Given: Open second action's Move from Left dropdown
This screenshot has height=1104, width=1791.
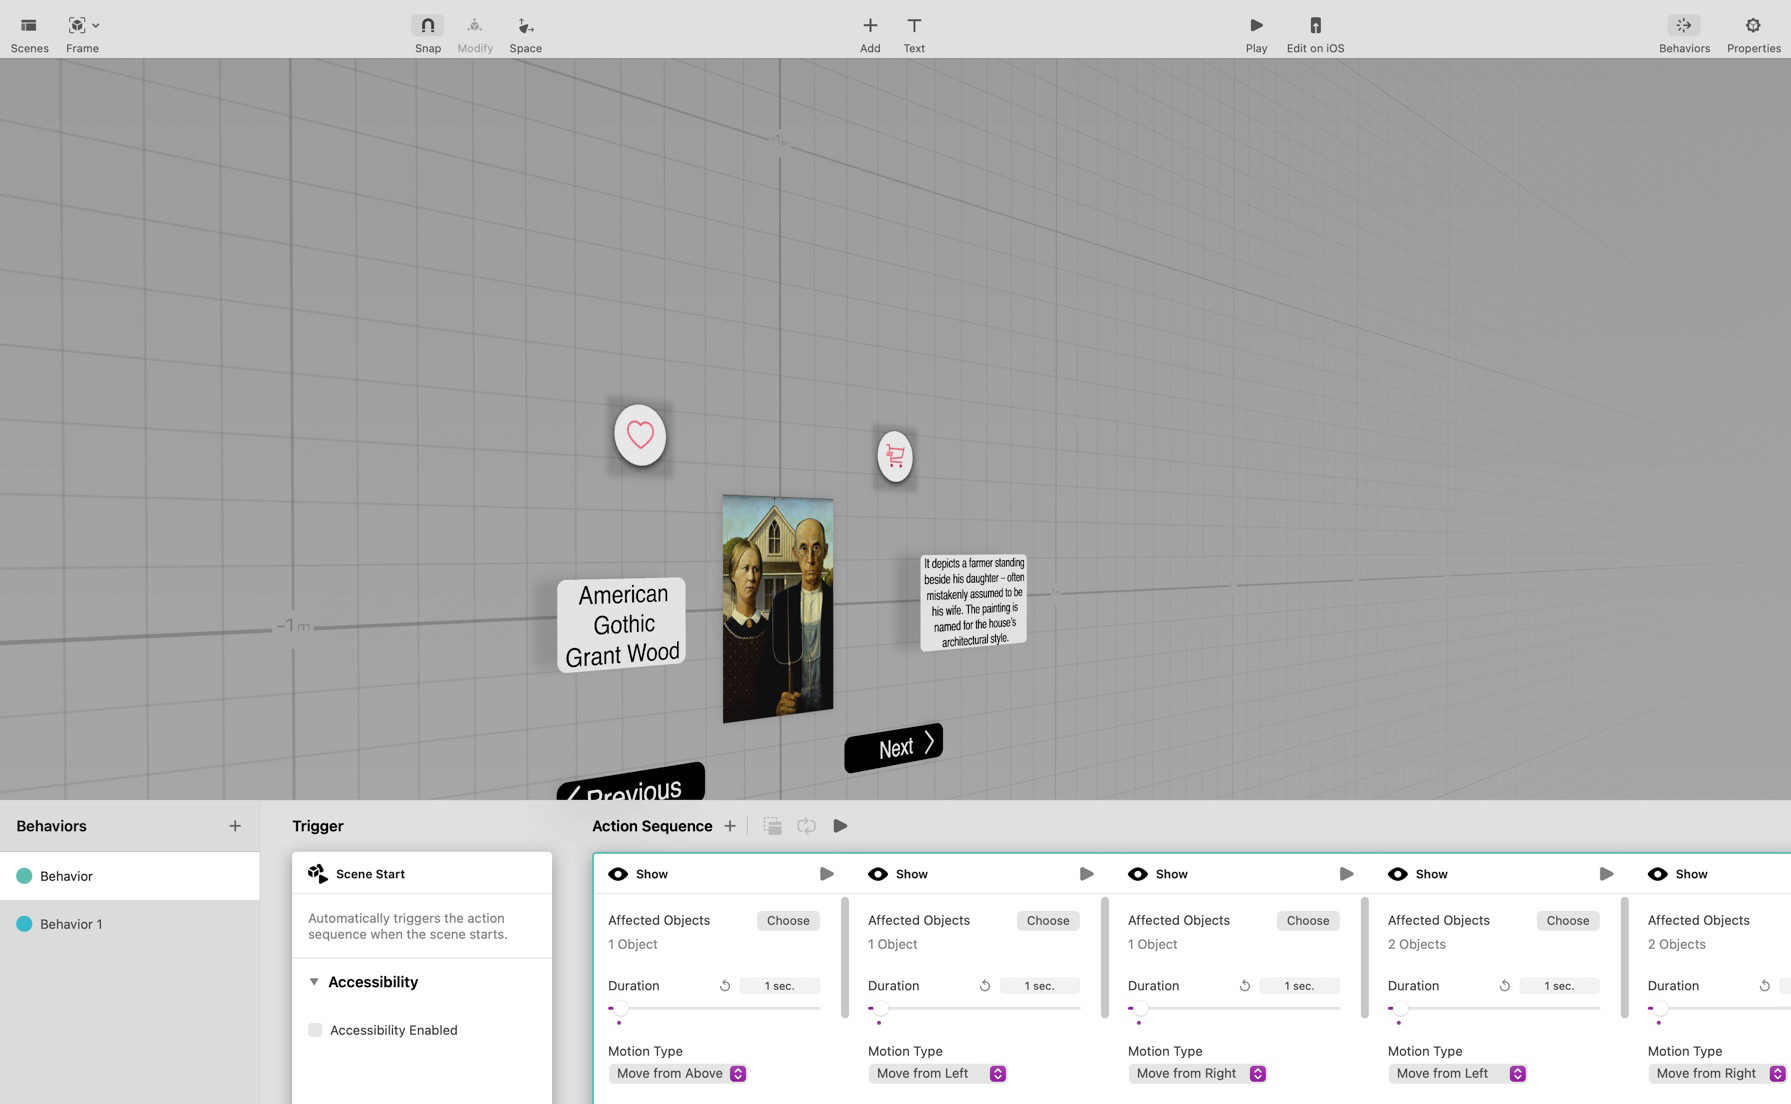Looking at the screenshot, I should [938, 1074].
